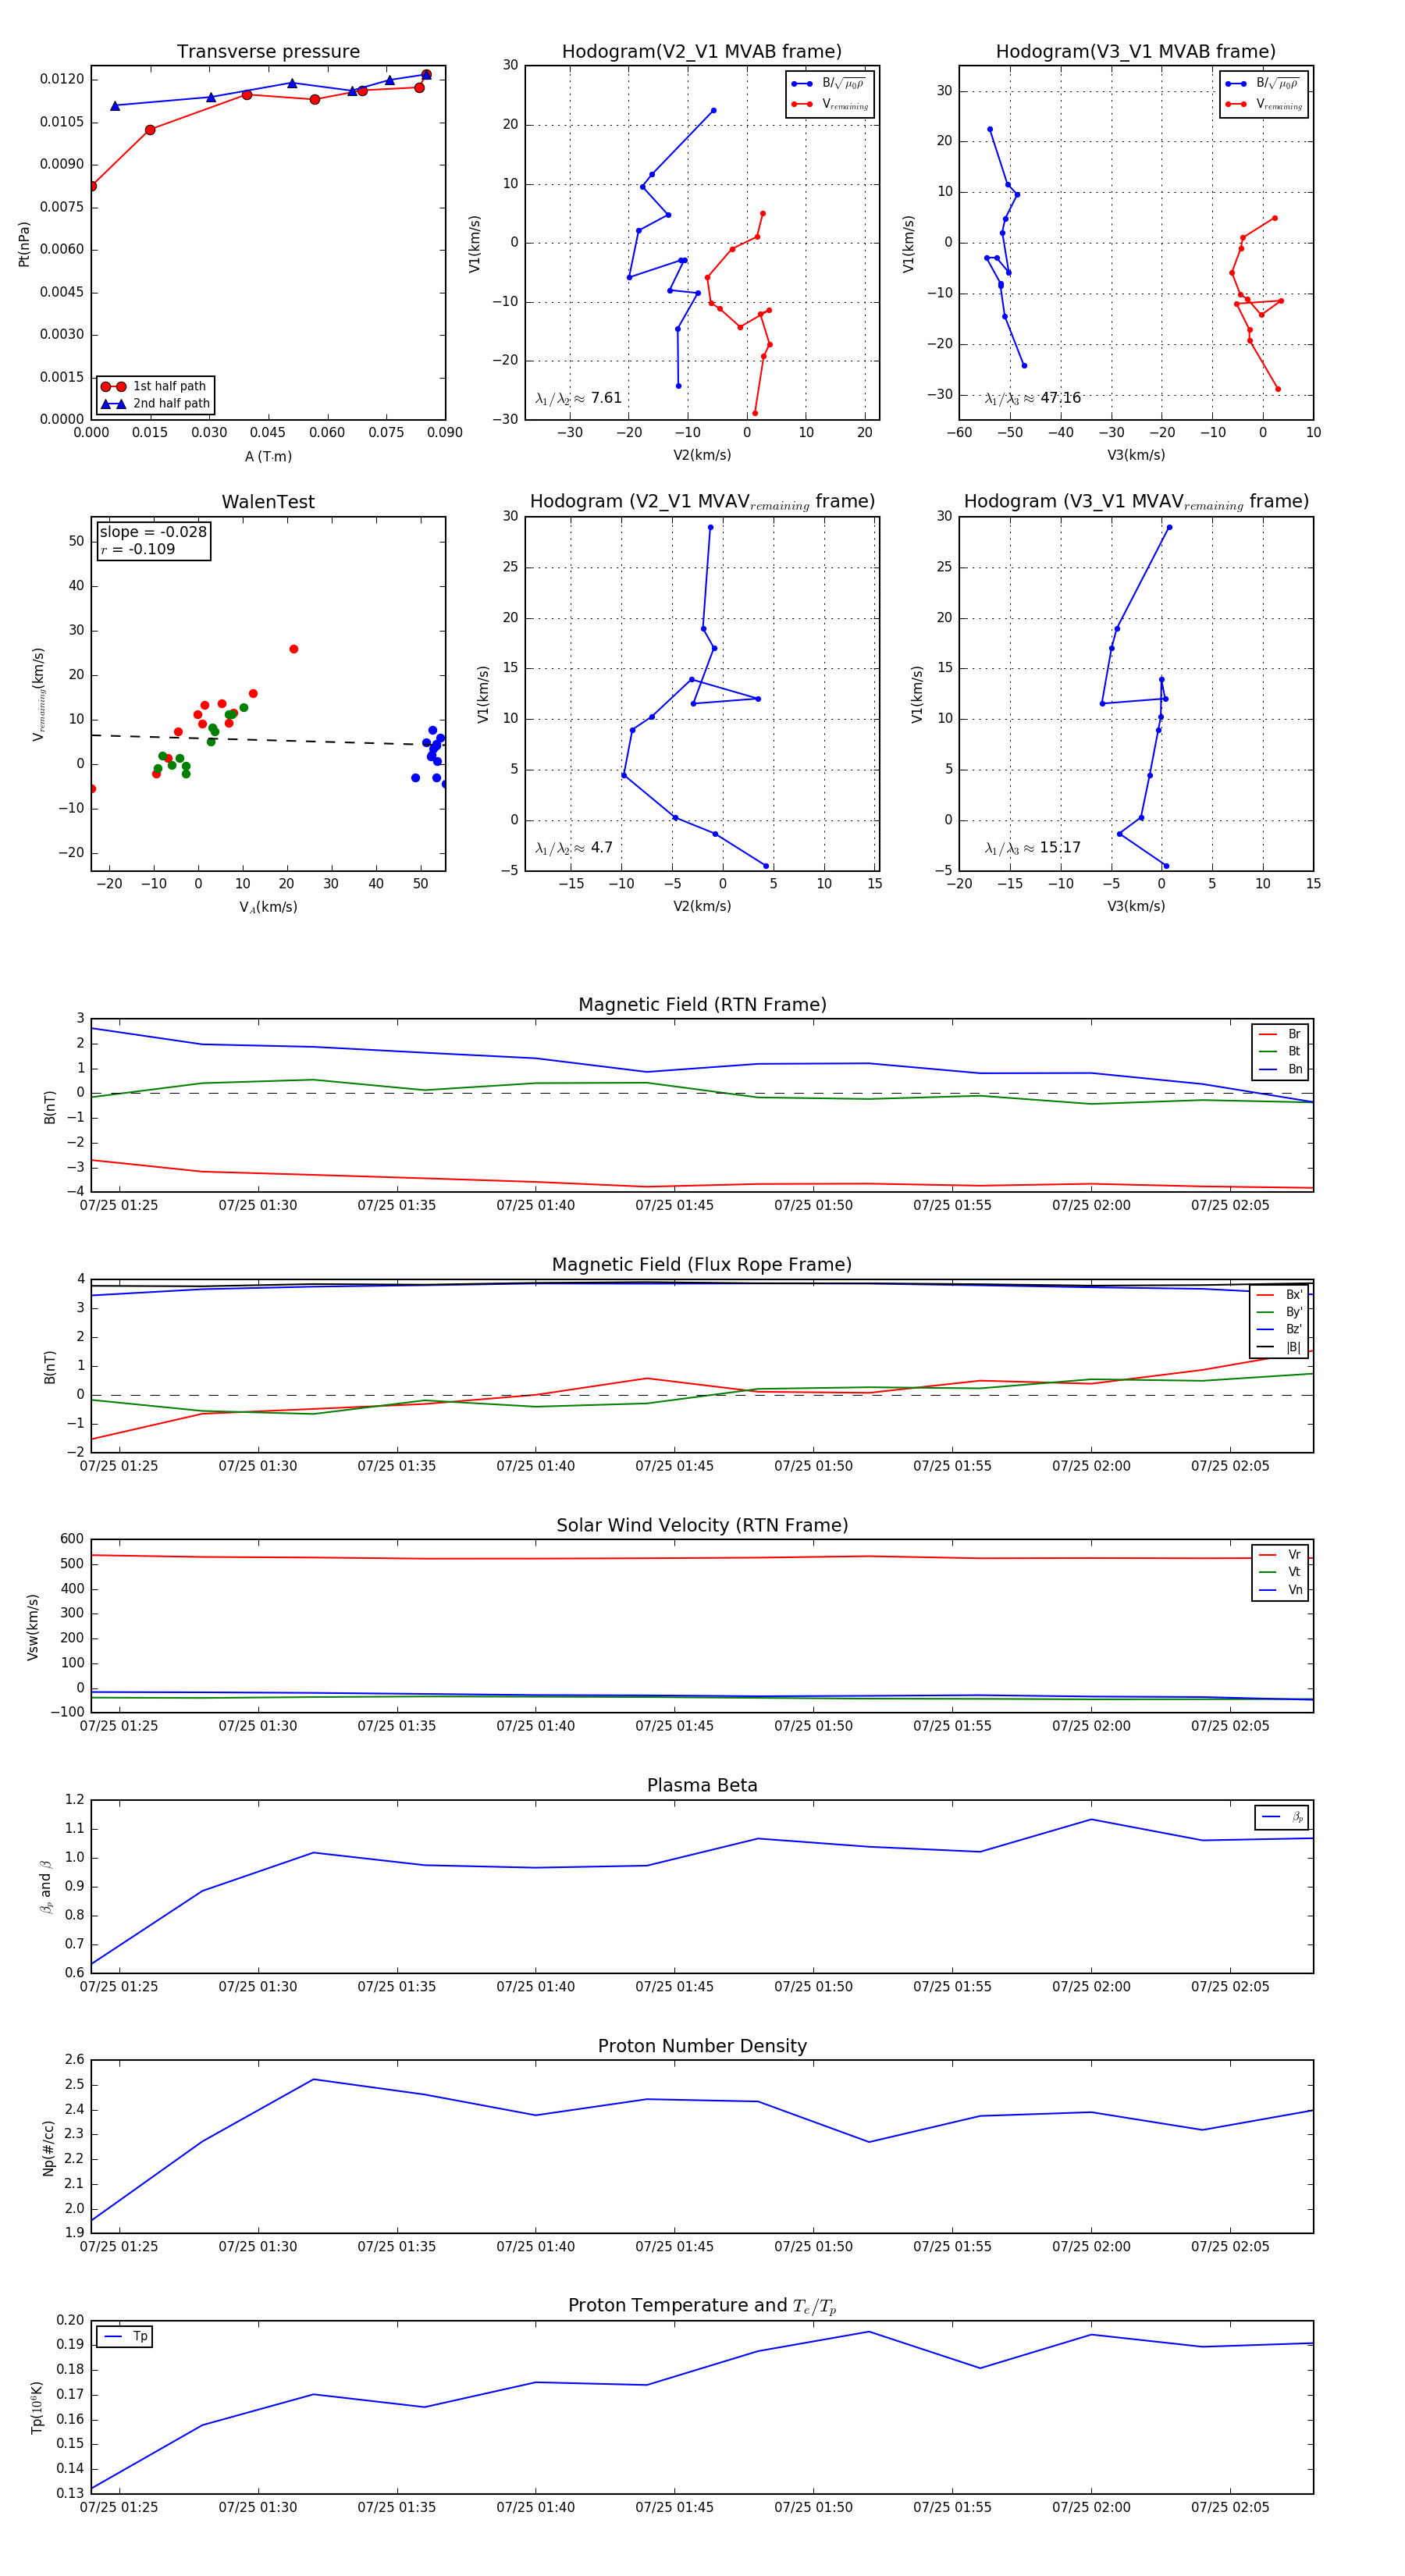Click the "Vremaining(km/s)" y-axis label in WalenTest
The width and height of the screenshot is (1405, 2576).
point(39,694)
